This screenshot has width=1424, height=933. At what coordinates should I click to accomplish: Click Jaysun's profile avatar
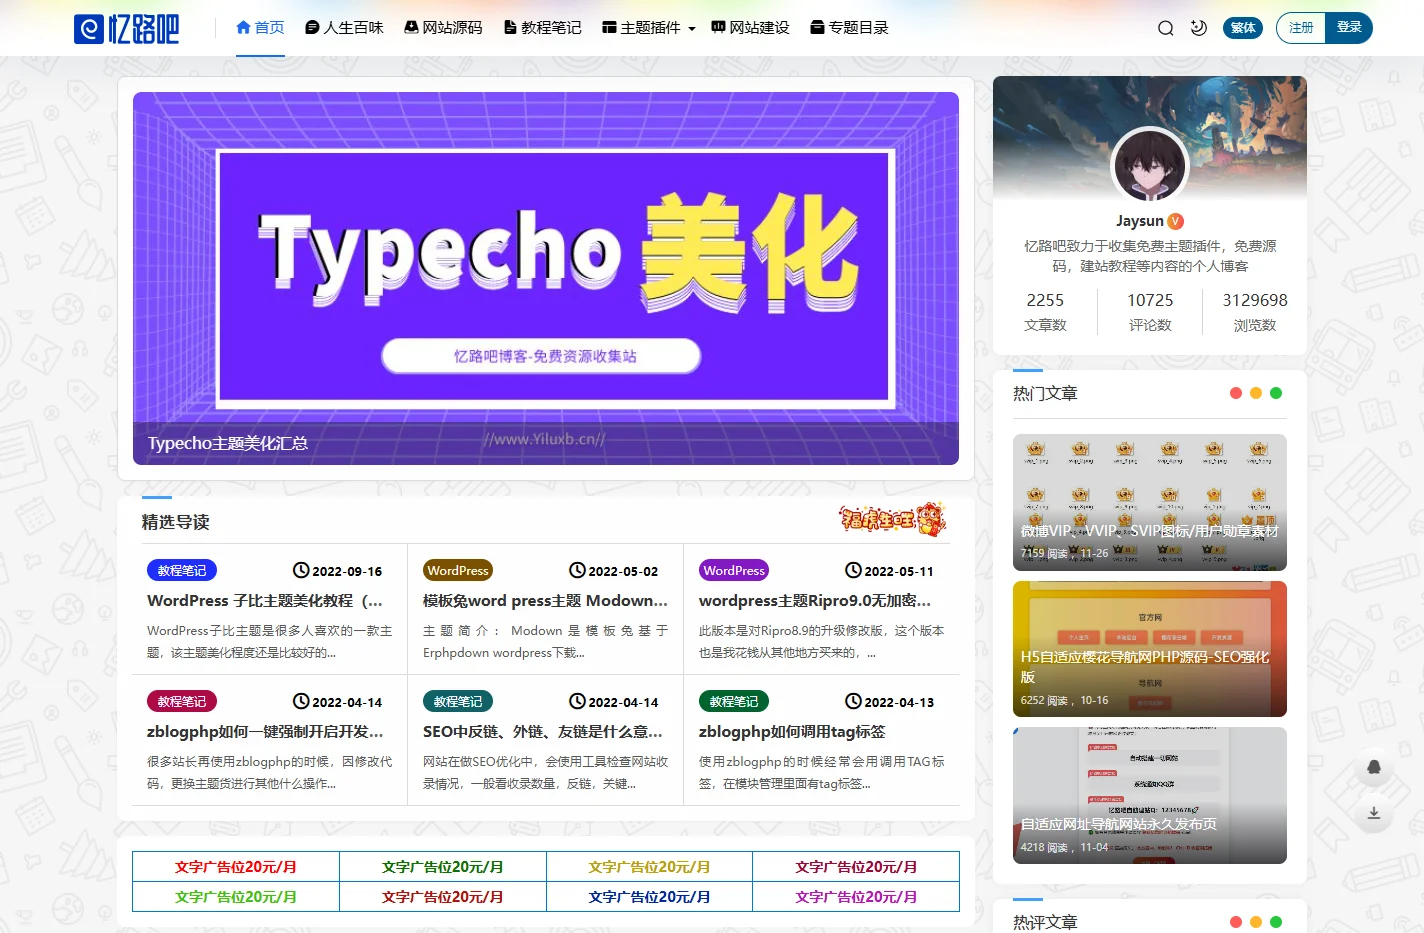coord(1150,166)
